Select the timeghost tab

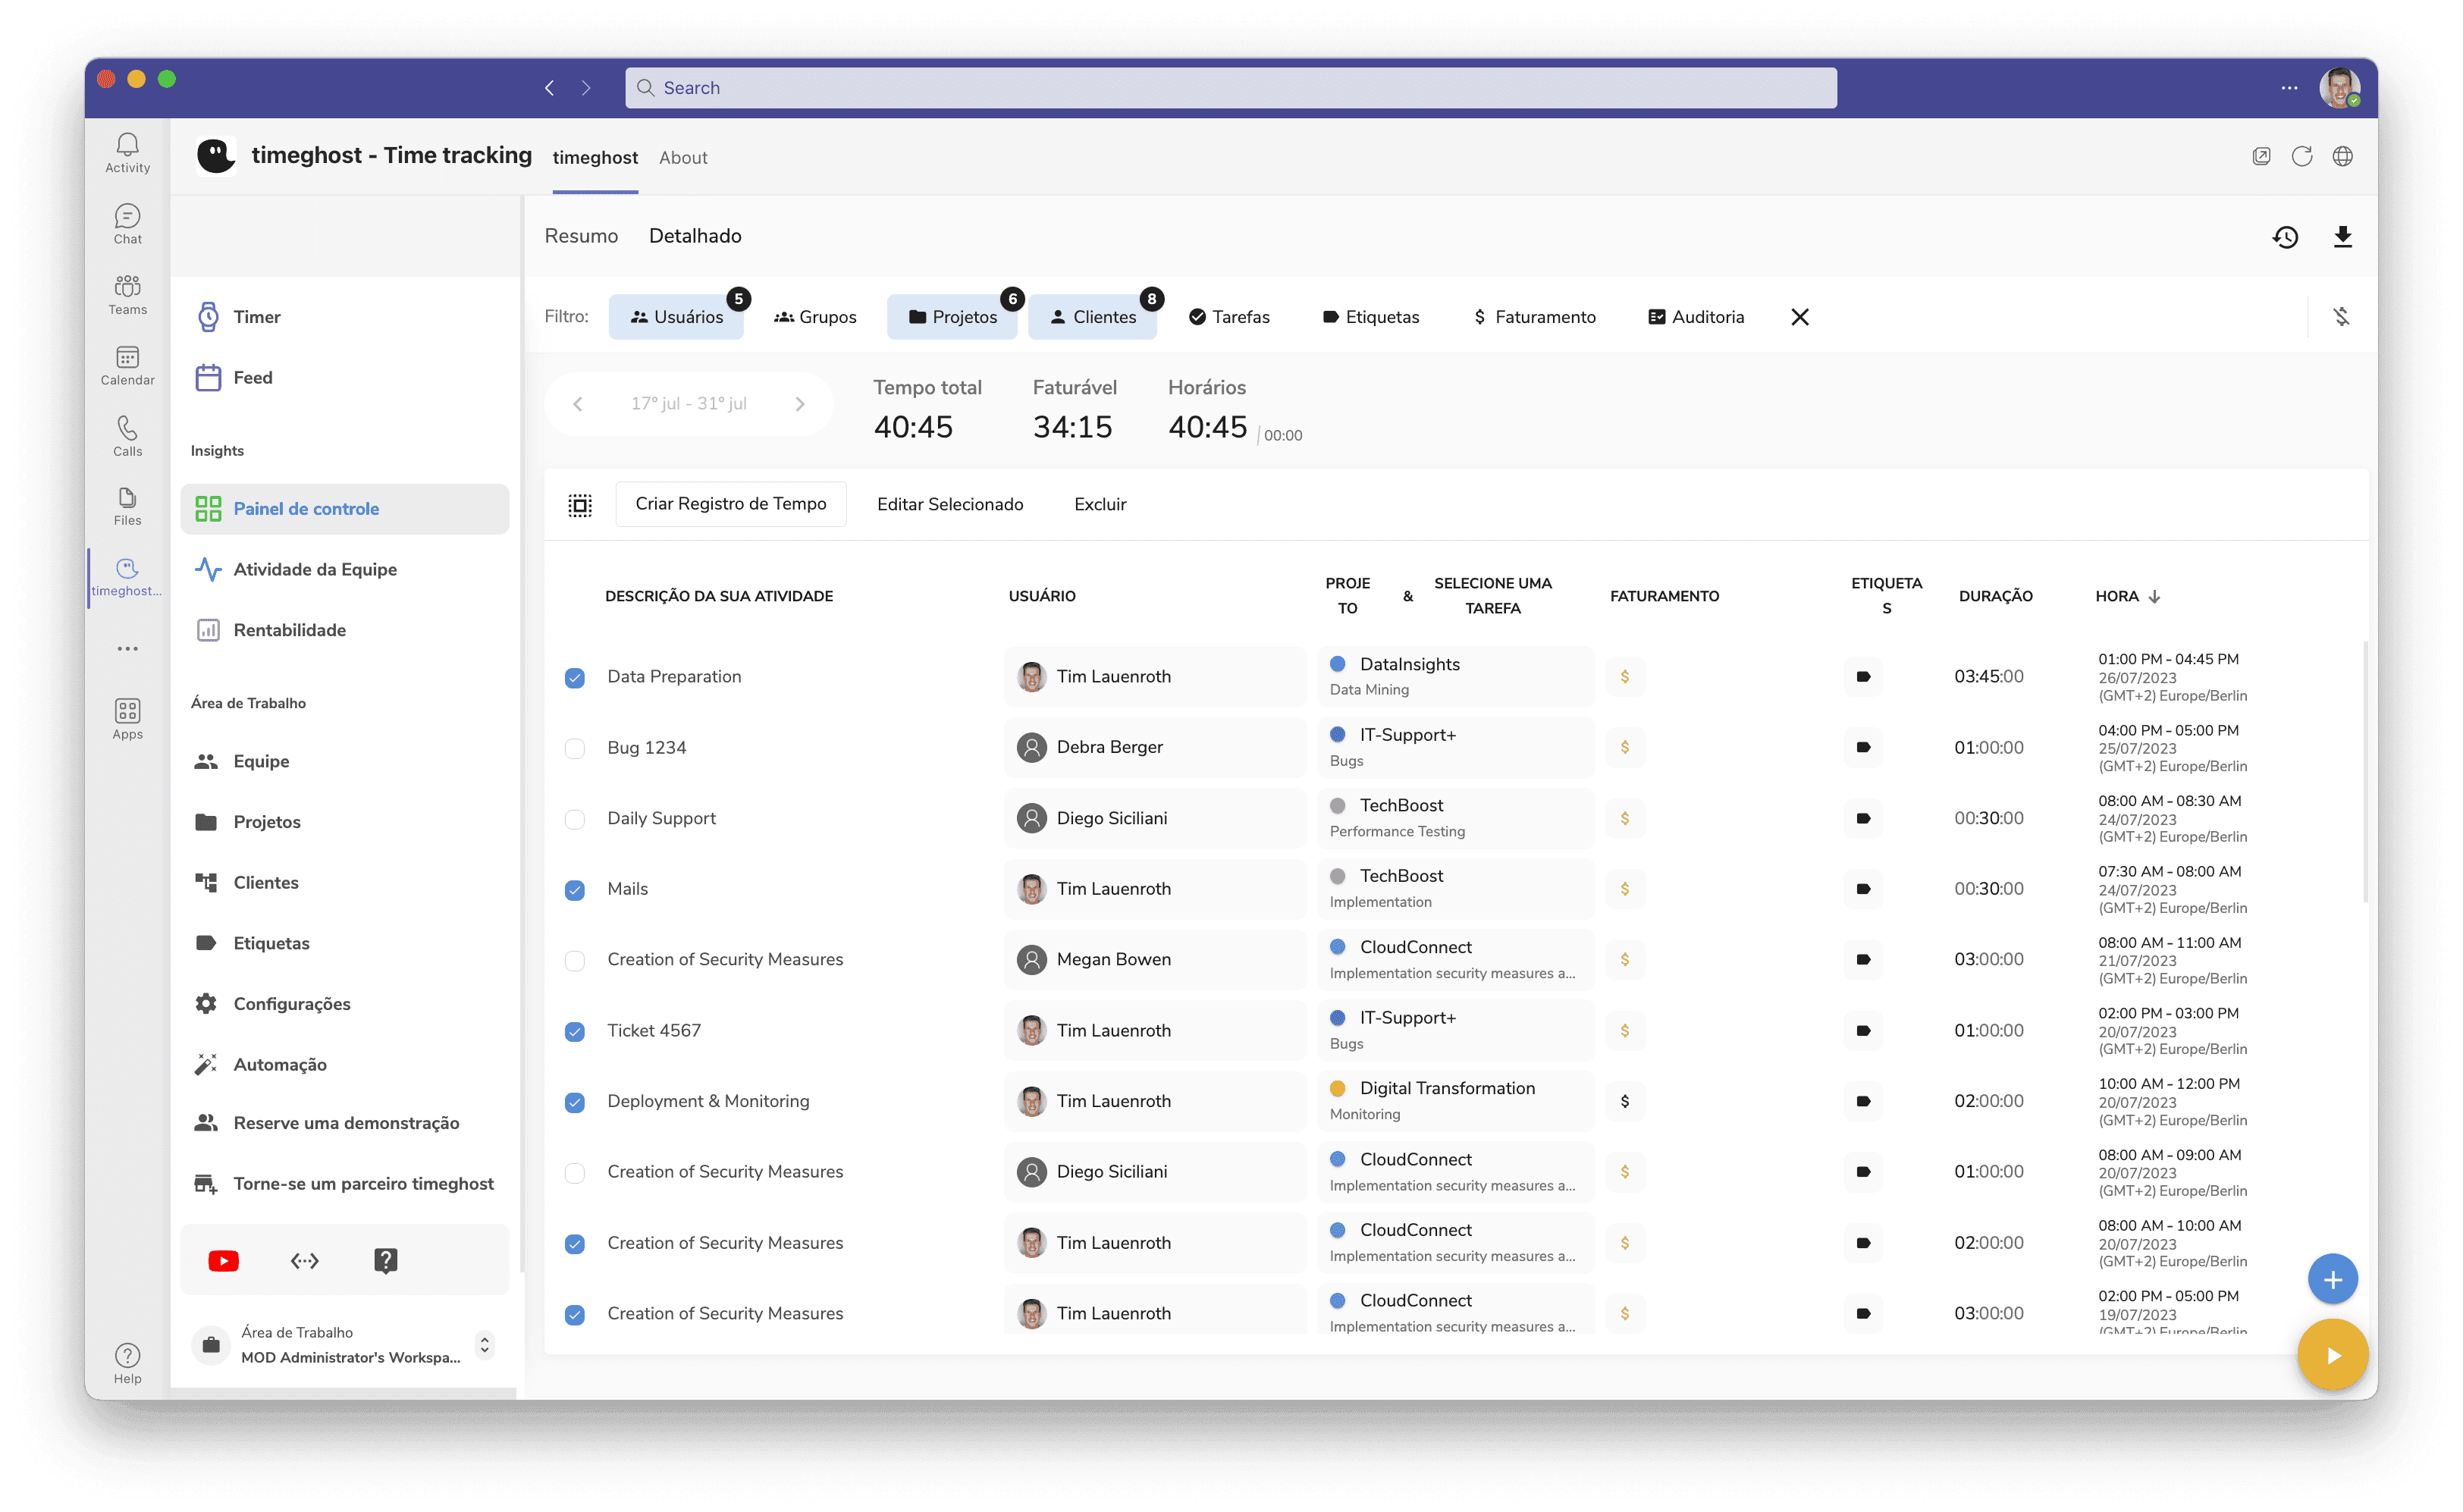click(595, 158)
